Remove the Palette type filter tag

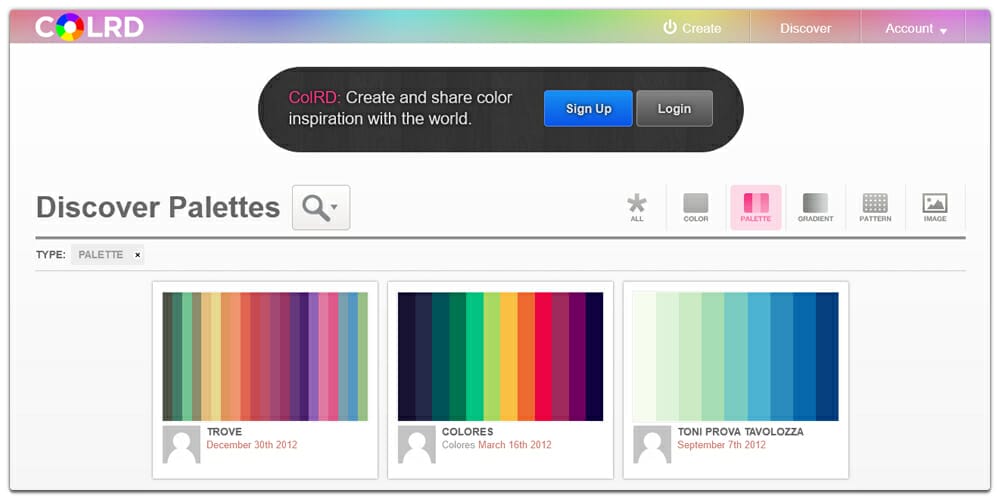click(137, 255)
